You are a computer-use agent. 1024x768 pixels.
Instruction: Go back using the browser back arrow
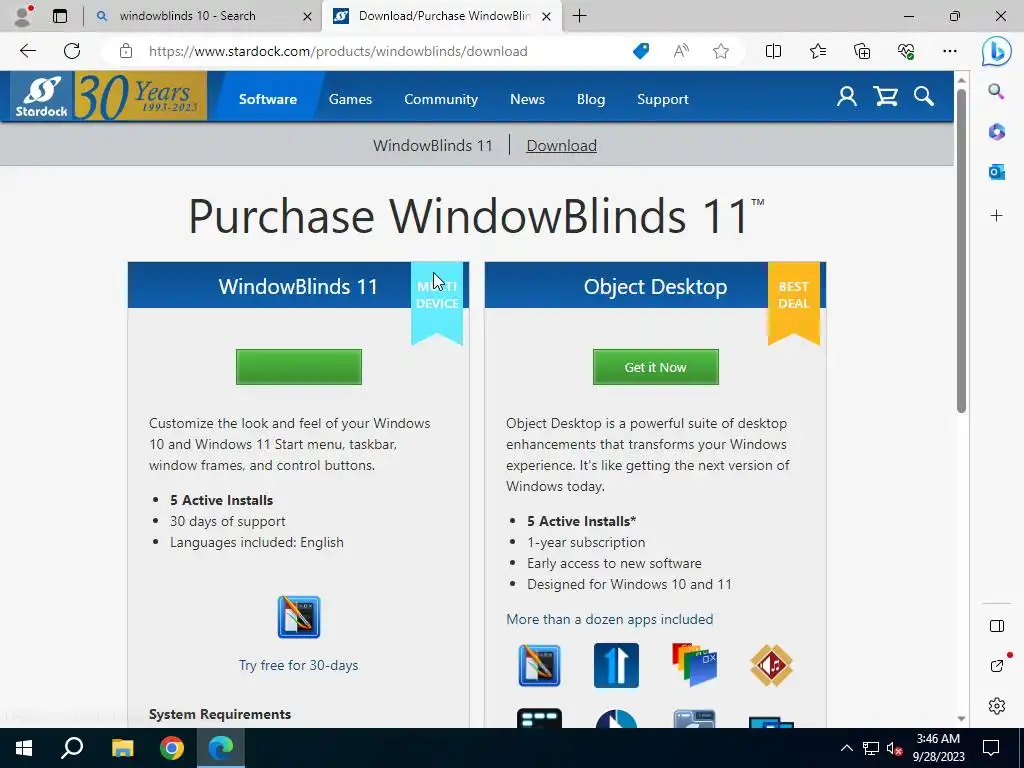coord(27,51)
